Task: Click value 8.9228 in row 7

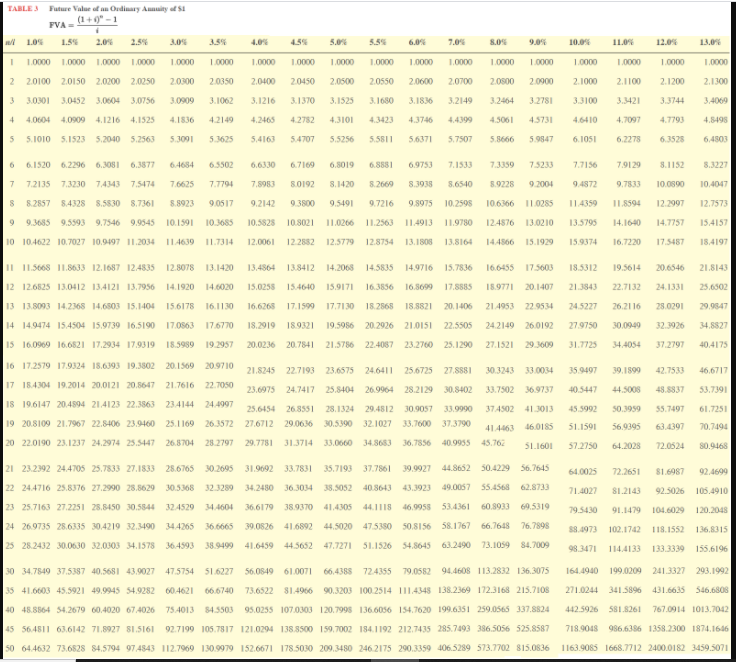Action: 502,184
